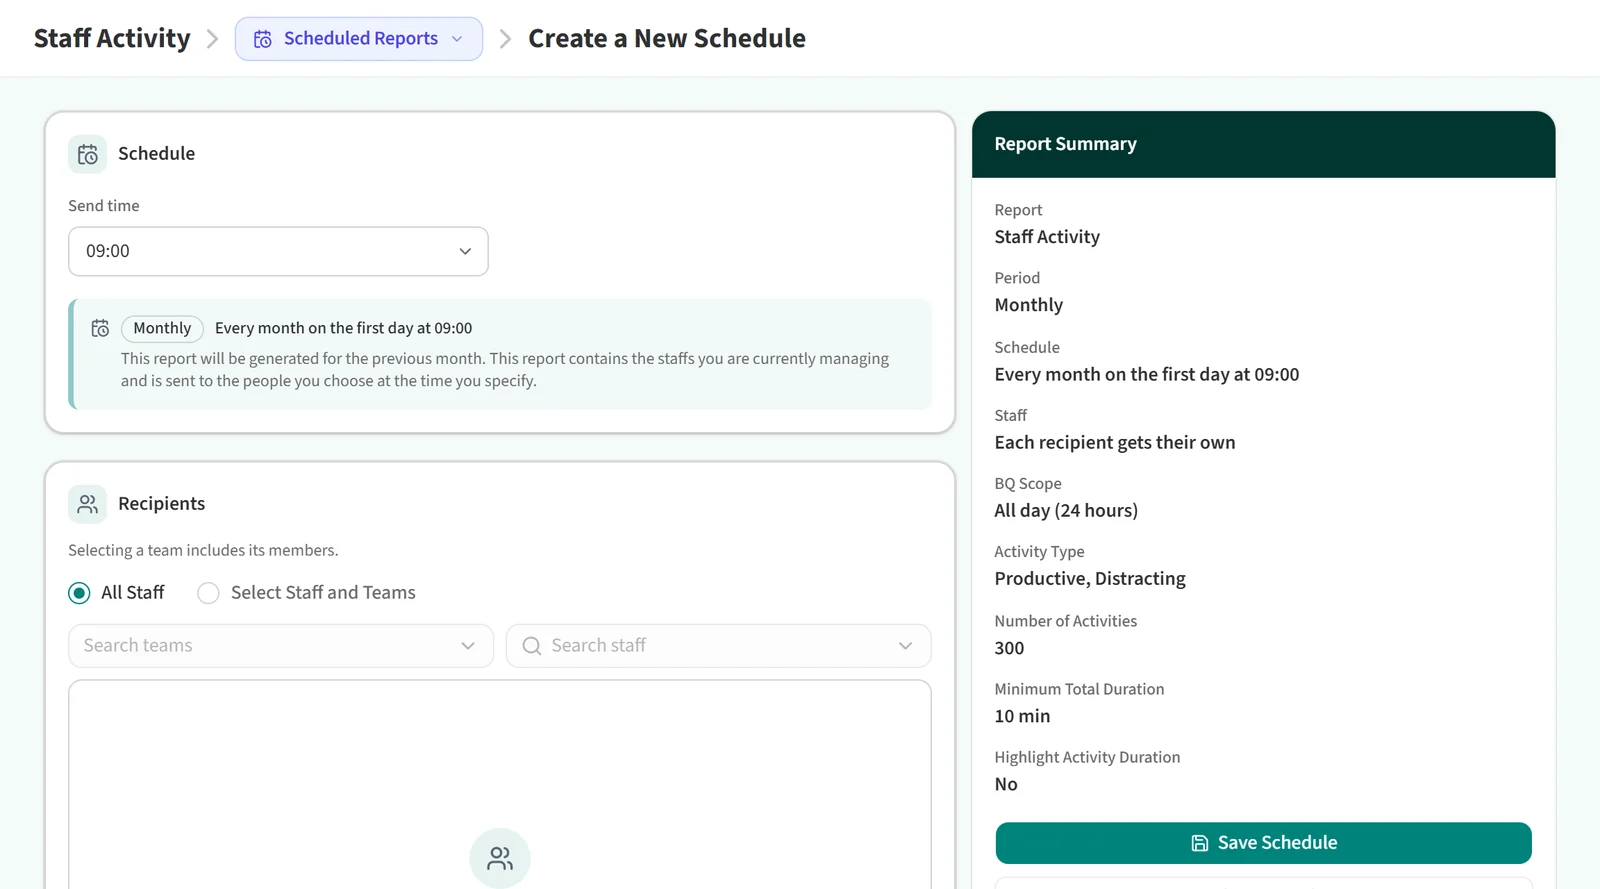Click the 'Productive, Distracting' value
Image resolution: width=1600 pixels, height=889 pixels.
pyautogui.click(x=1090, y=578)
